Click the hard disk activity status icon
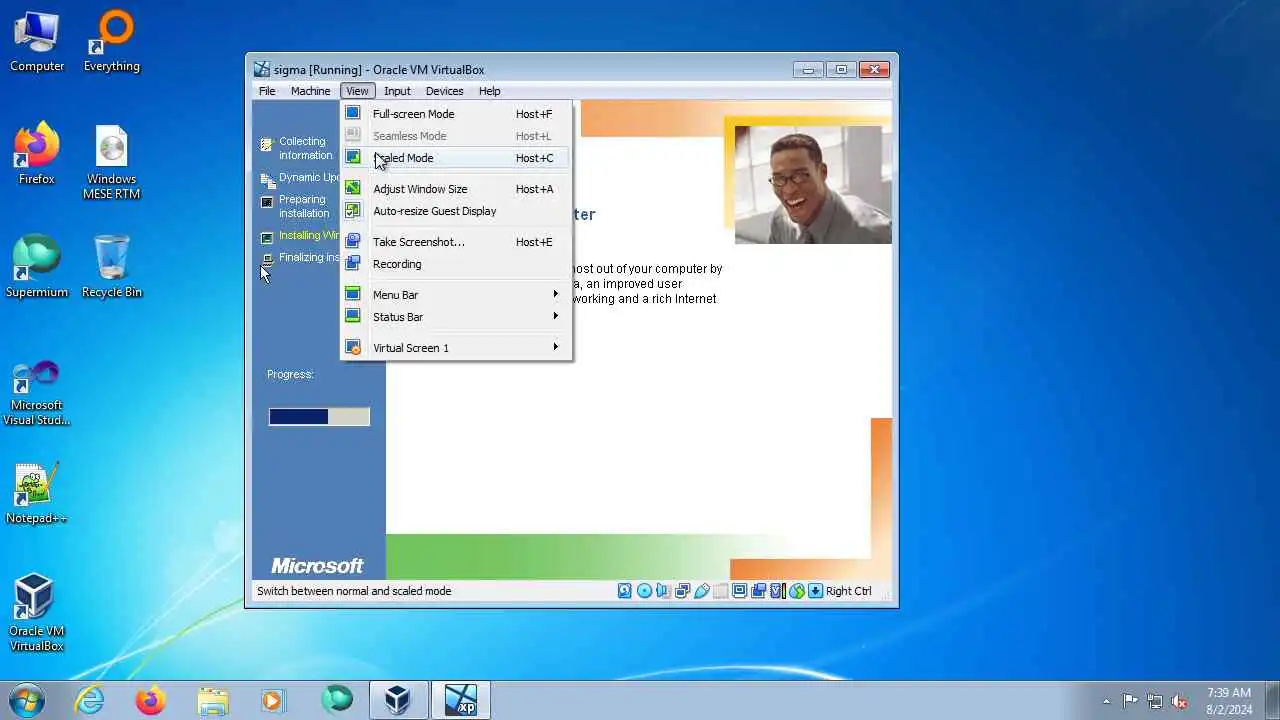The image size is (1280, 720). point(625,591)
